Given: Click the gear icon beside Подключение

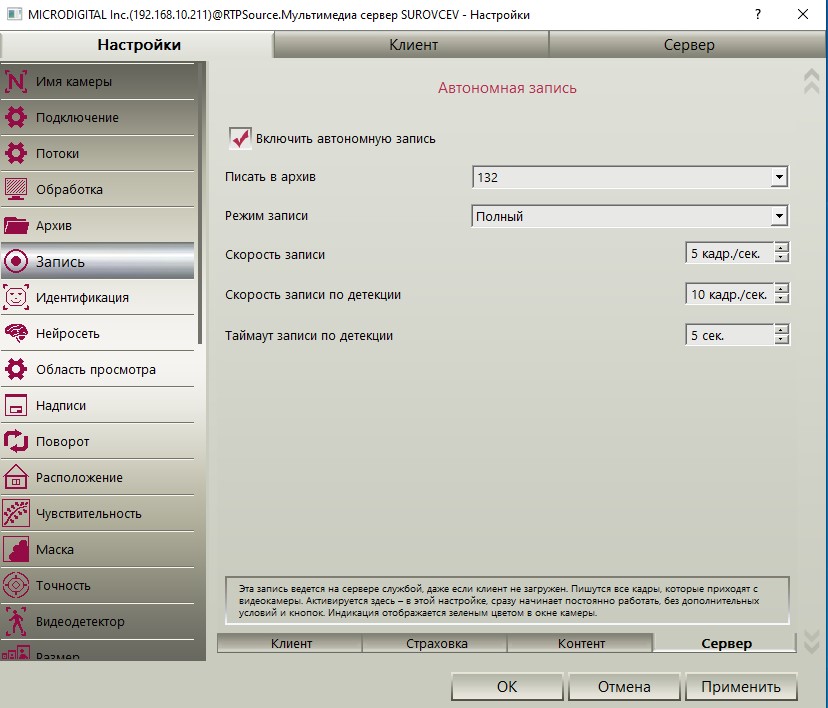Looking at the screenshot, I should point(16,117).
